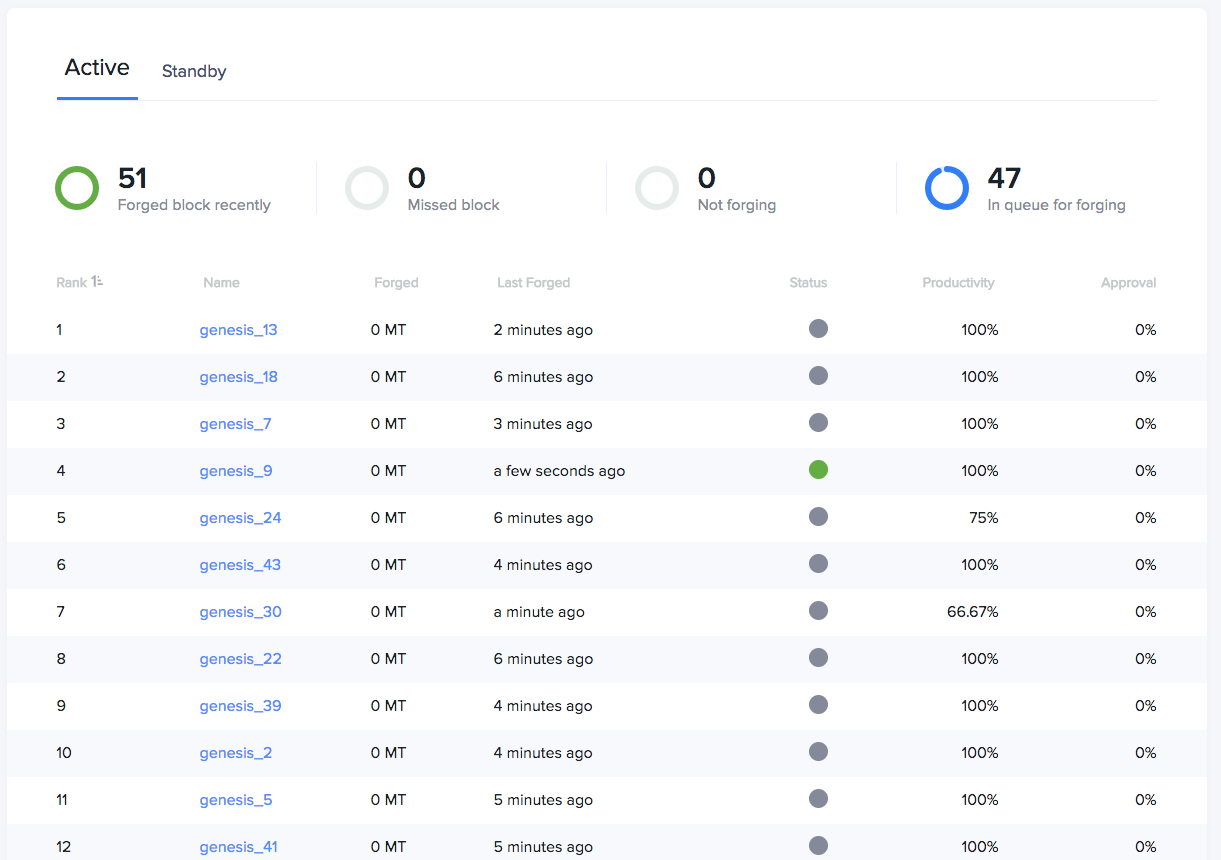Image resolution: width=1221 pixels, height=860 pixels.
Task: Click the green status dot for genesis_9
Action: (818, 470)
